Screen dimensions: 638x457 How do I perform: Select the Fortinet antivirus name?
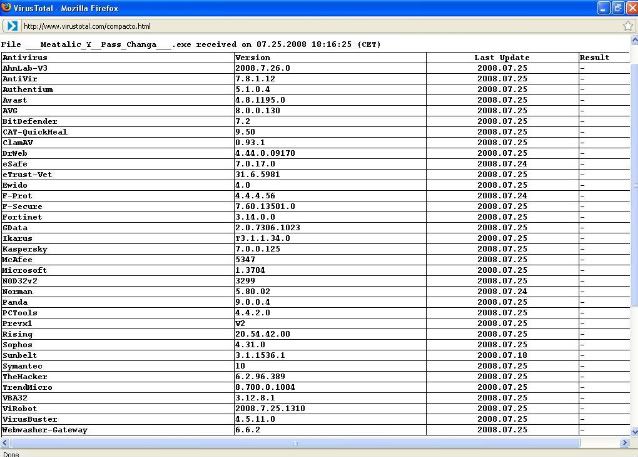click(x=22, y=217)
